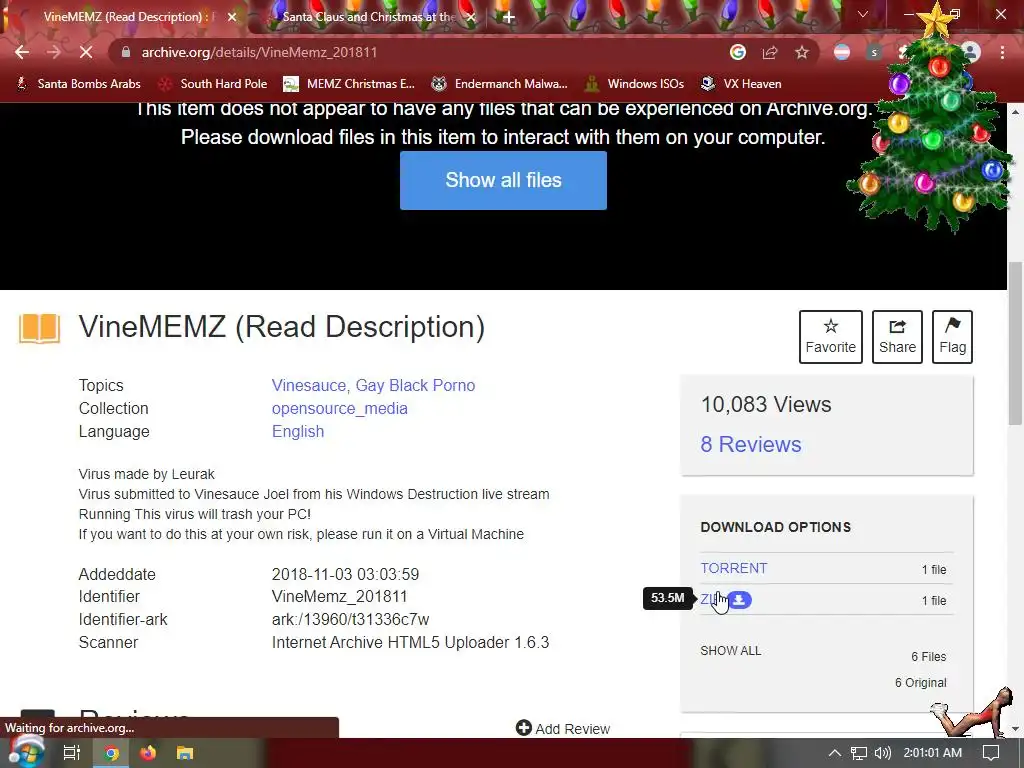Open the tab search dropdown arrow
This screenshot has width=1024, height=768.
863,14
